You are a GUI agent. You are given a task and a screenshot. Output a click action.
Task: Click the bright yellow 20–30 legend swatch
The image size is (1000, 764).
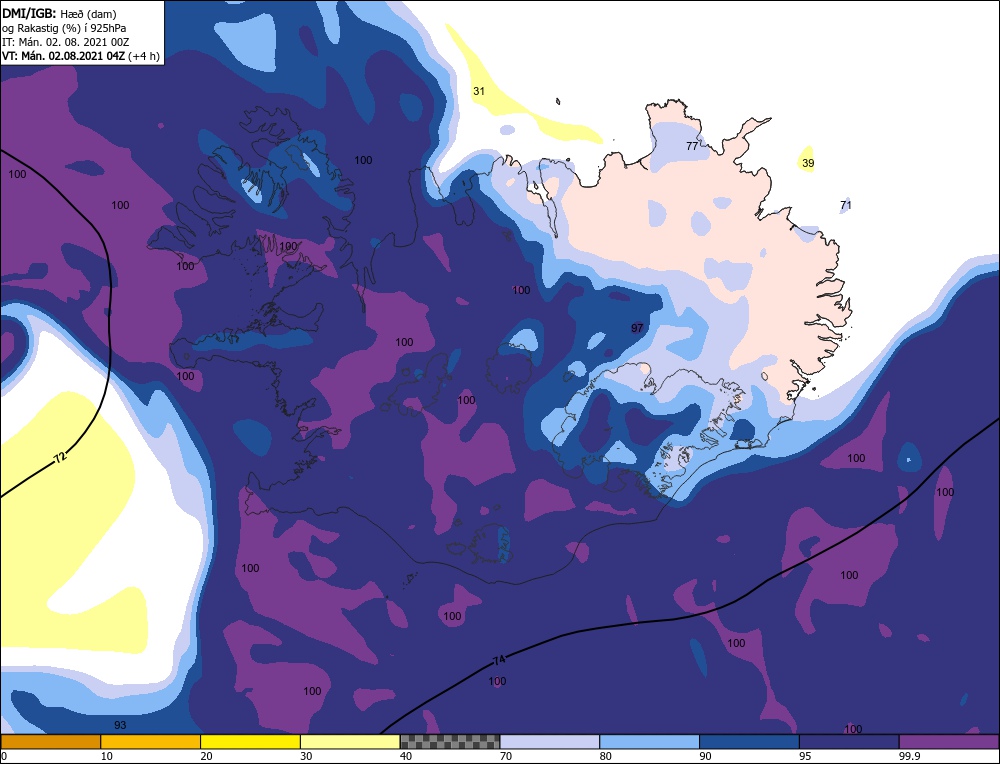[x=250, y=742]
